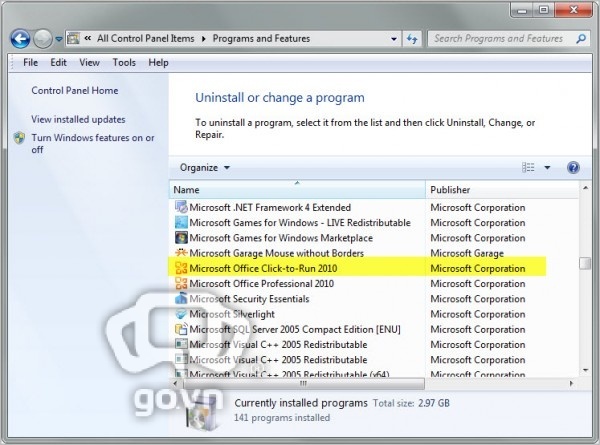Open View installed updates link
This screenshot has height=445, width=600.
78,119
